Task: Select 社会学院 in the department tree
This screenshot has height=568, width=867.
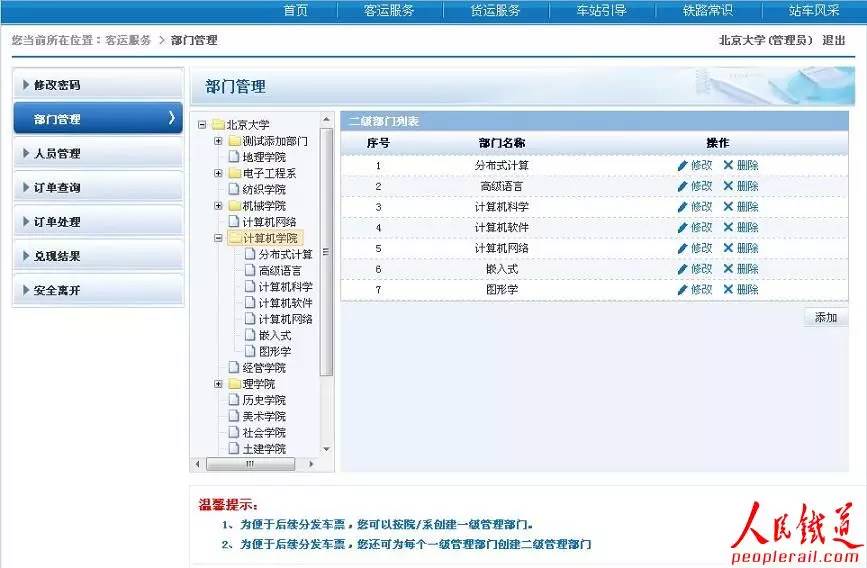Action: click(x=264, y=432)
